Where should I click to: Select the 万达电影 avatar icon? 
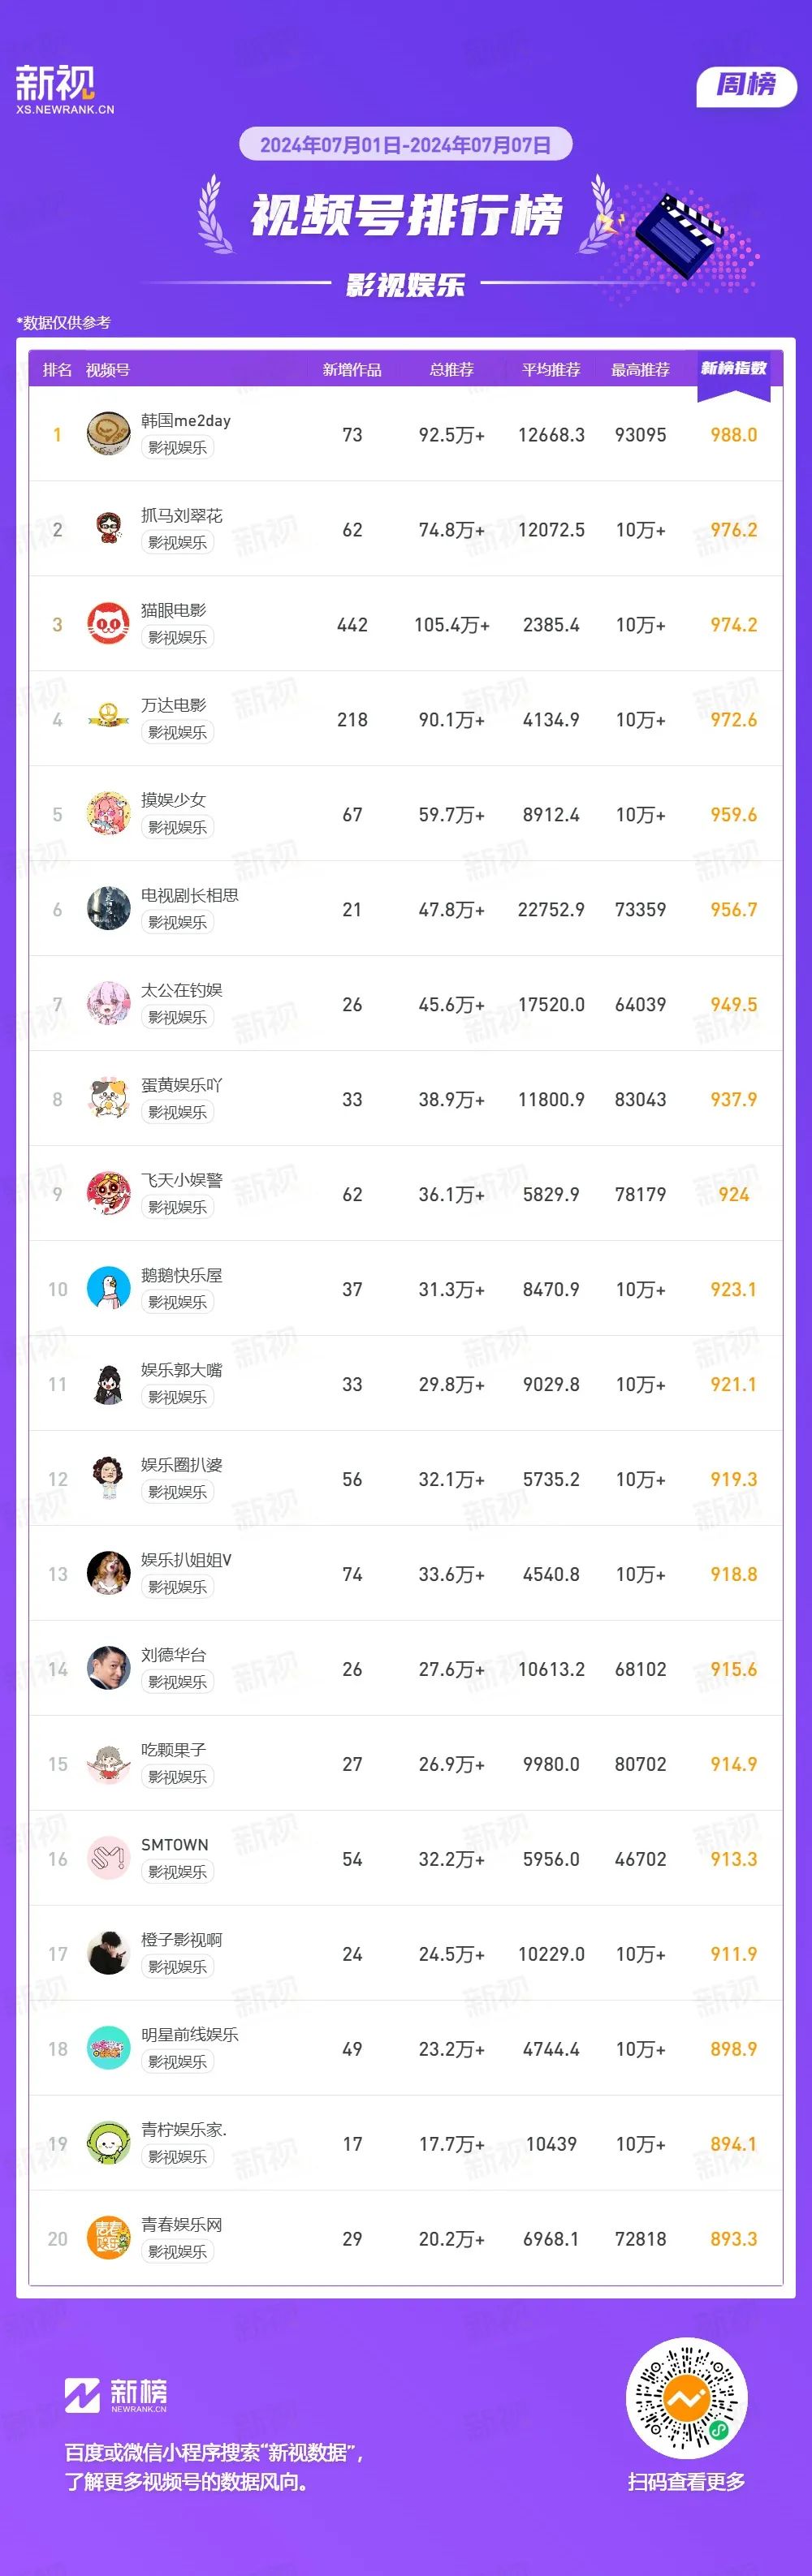click(108, 719)
